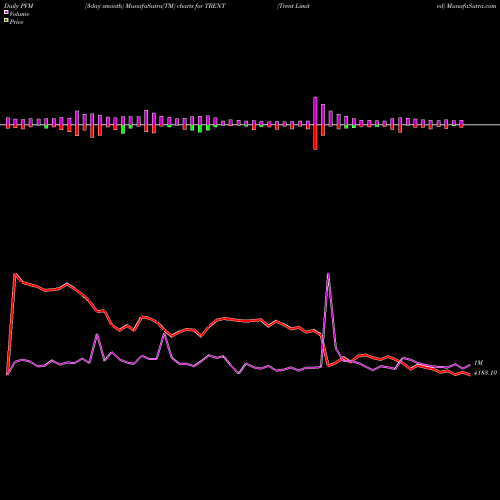Image resolution: width=500 pixels, height=500 pixels.
Task: Click the MunafaSutra.com watermark text top right
Action: coord(471,6)
